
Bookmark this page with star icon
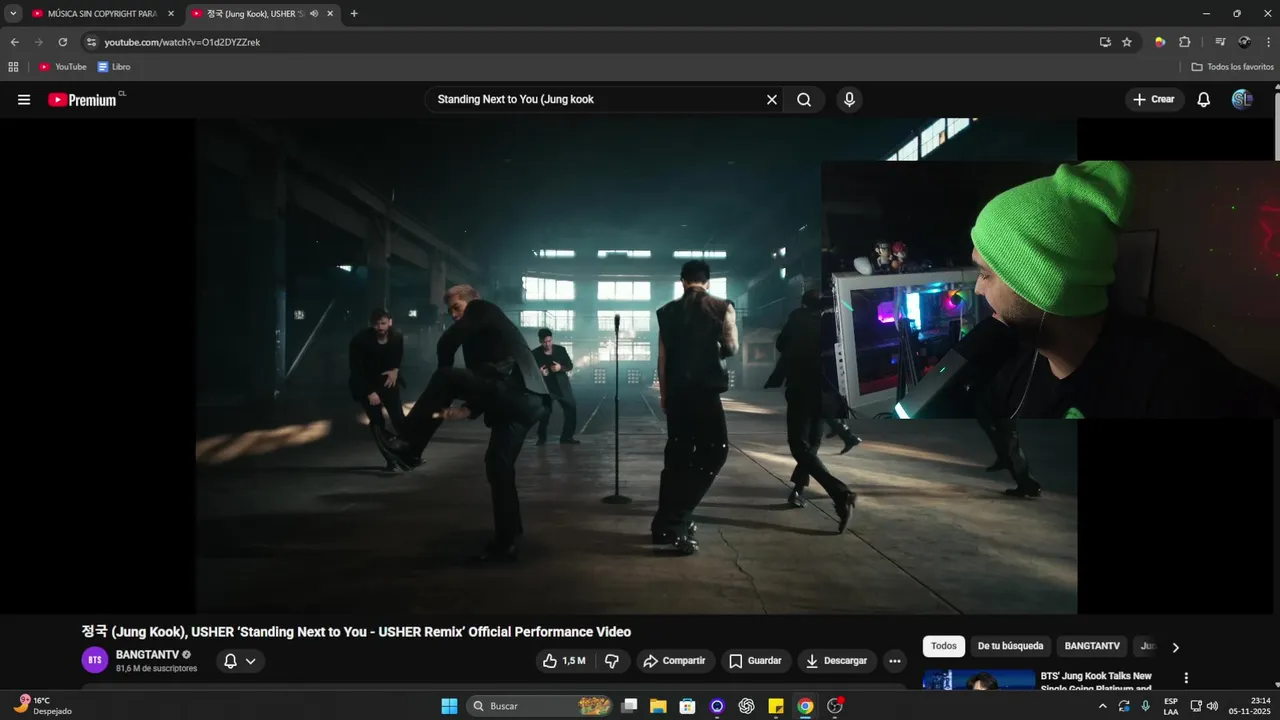click(1127, 42)
